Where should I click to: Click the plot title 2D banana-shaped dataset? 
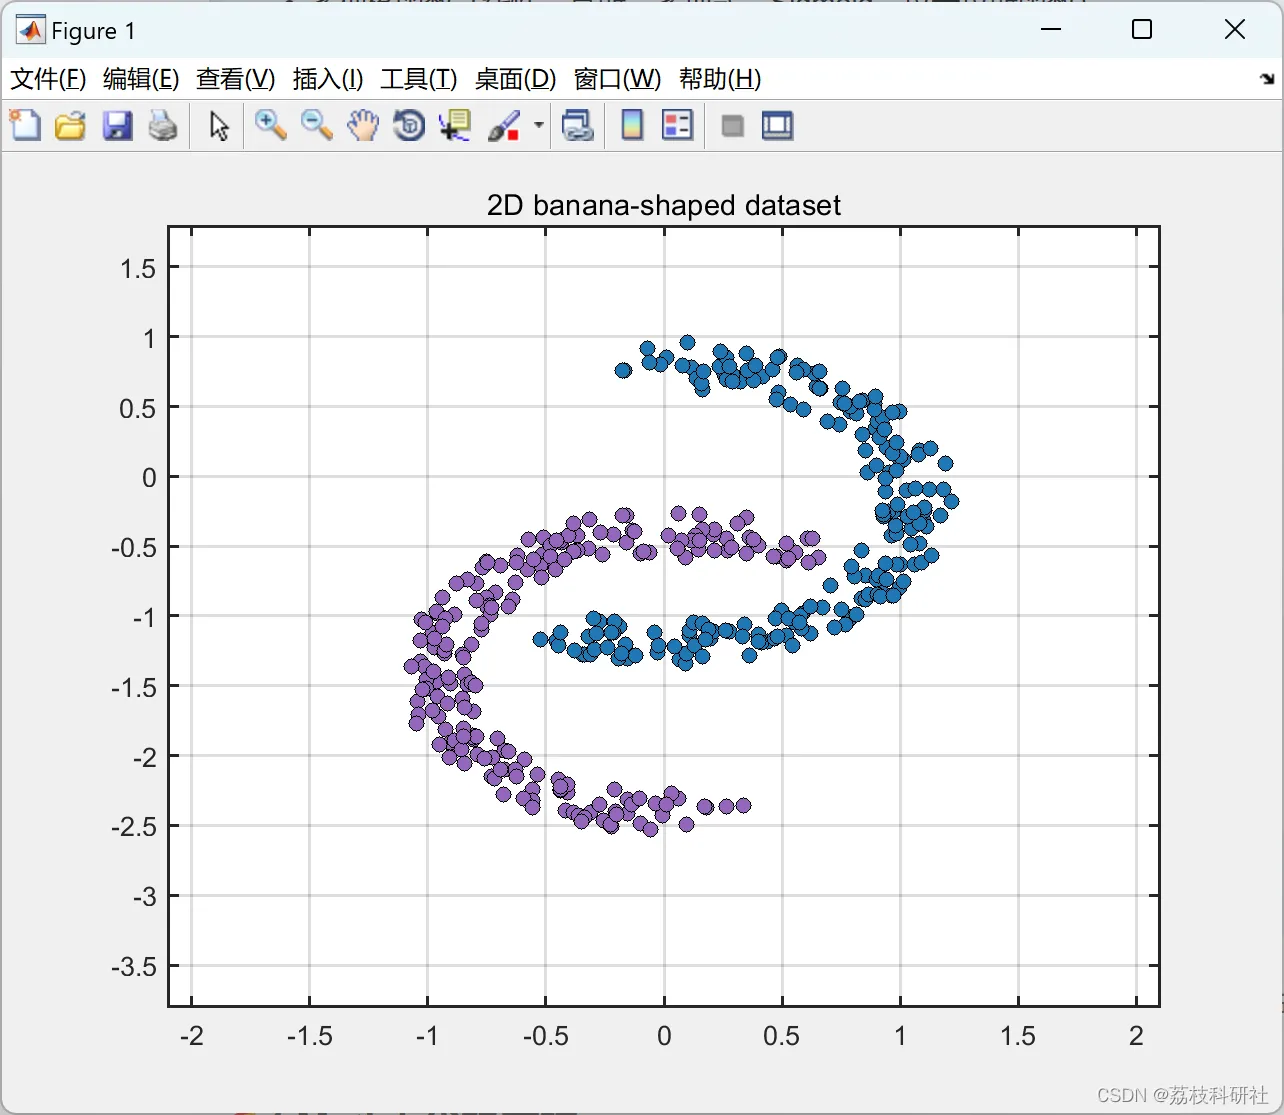664,205
